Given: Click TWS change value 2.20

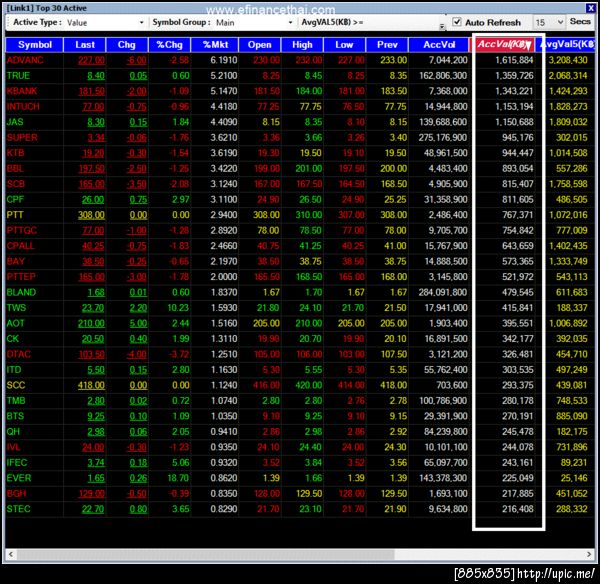Looking at the screenshot, I should [138, 308].
